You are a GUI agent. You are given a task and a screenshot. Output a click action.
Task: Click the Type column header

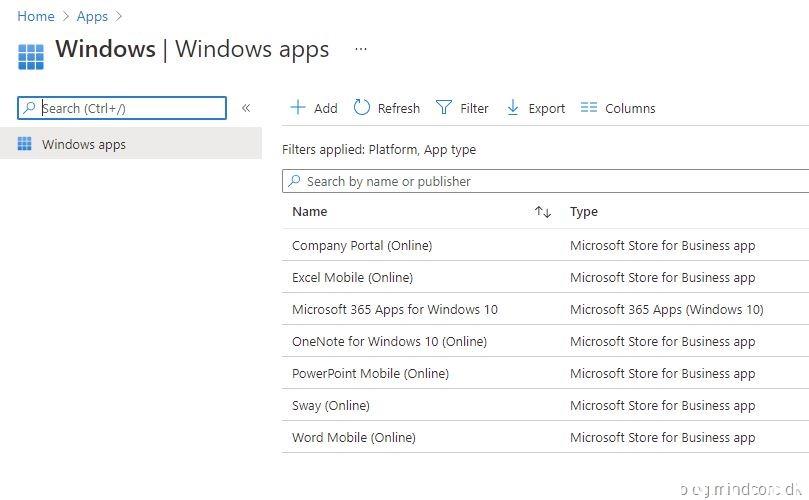(x=584, y=212)
